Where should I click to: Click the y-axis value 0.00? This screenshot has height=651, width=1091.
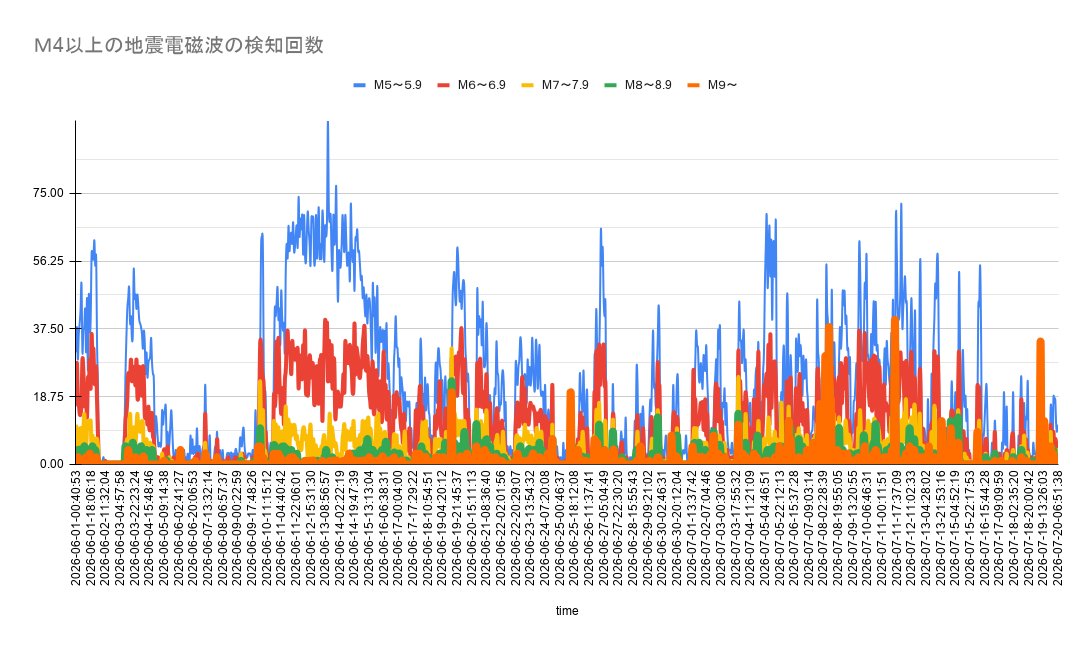click(51, 464)
